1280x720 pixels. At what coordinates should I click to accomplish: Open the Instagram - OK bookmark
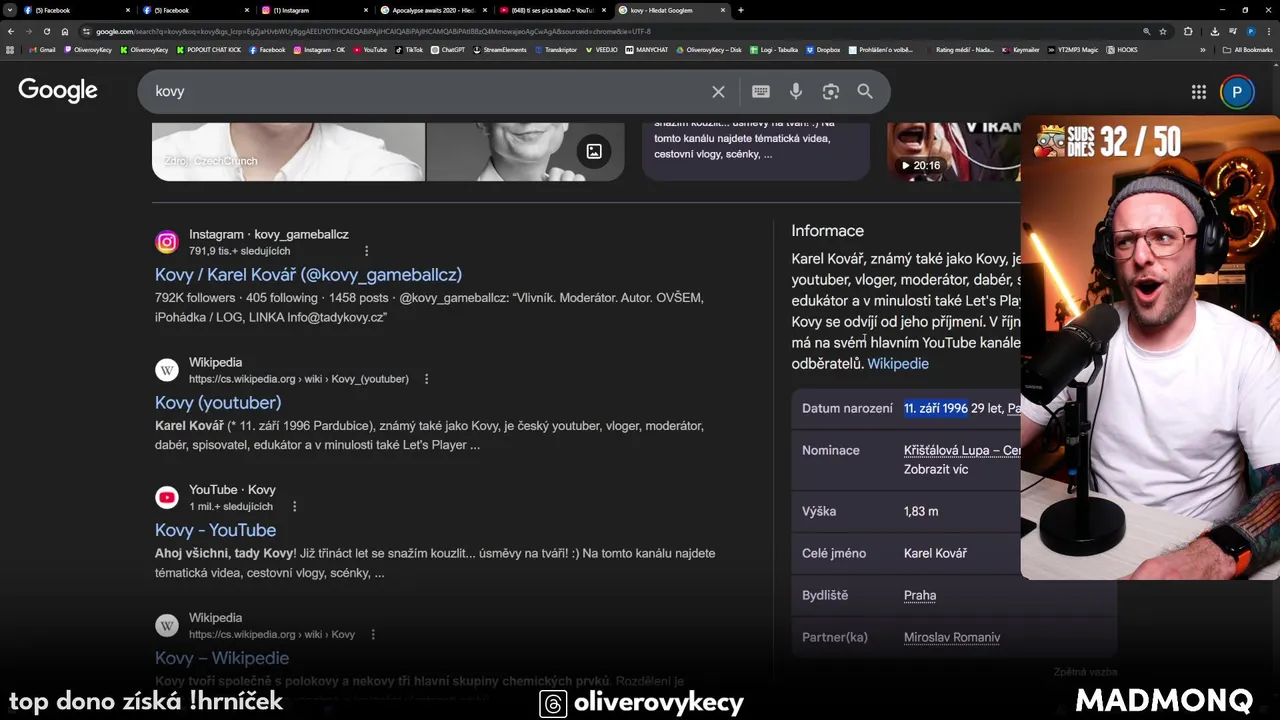click(x=320, y=49)
